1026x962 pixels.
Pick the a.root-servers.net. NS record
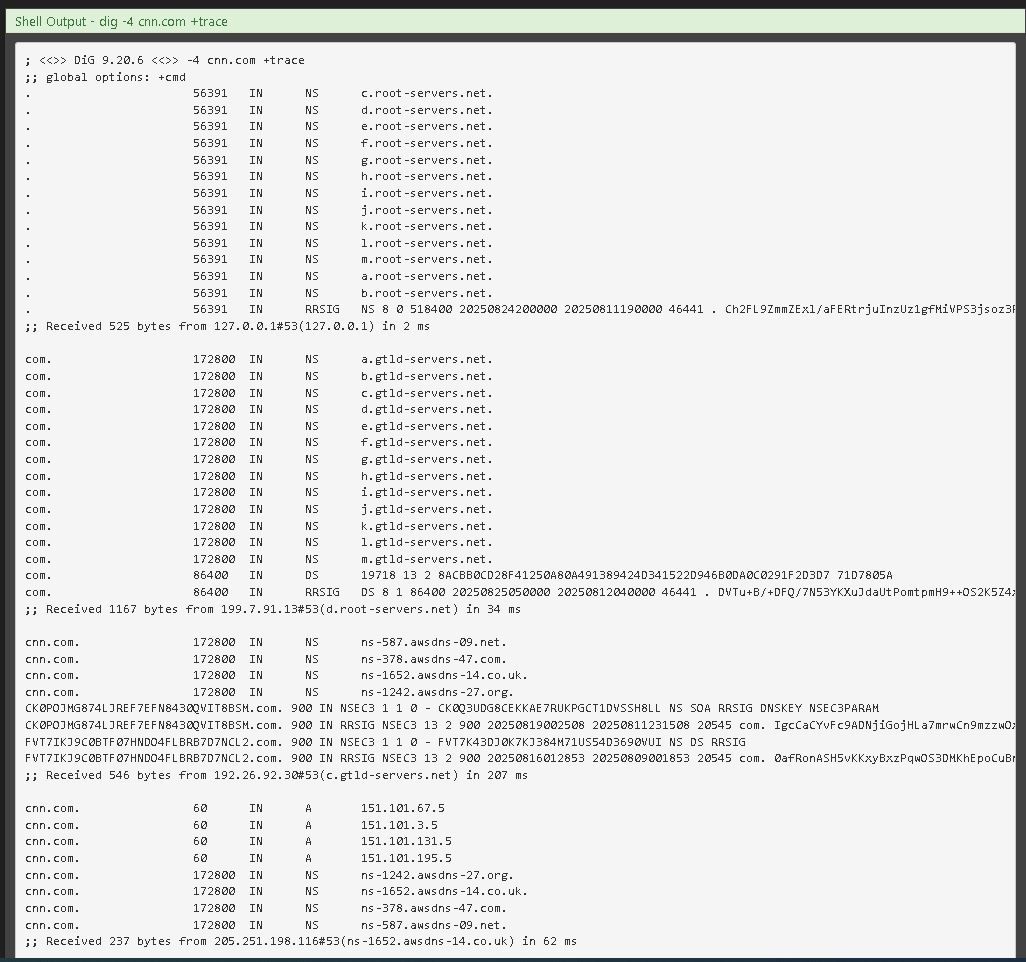(259, 277)
